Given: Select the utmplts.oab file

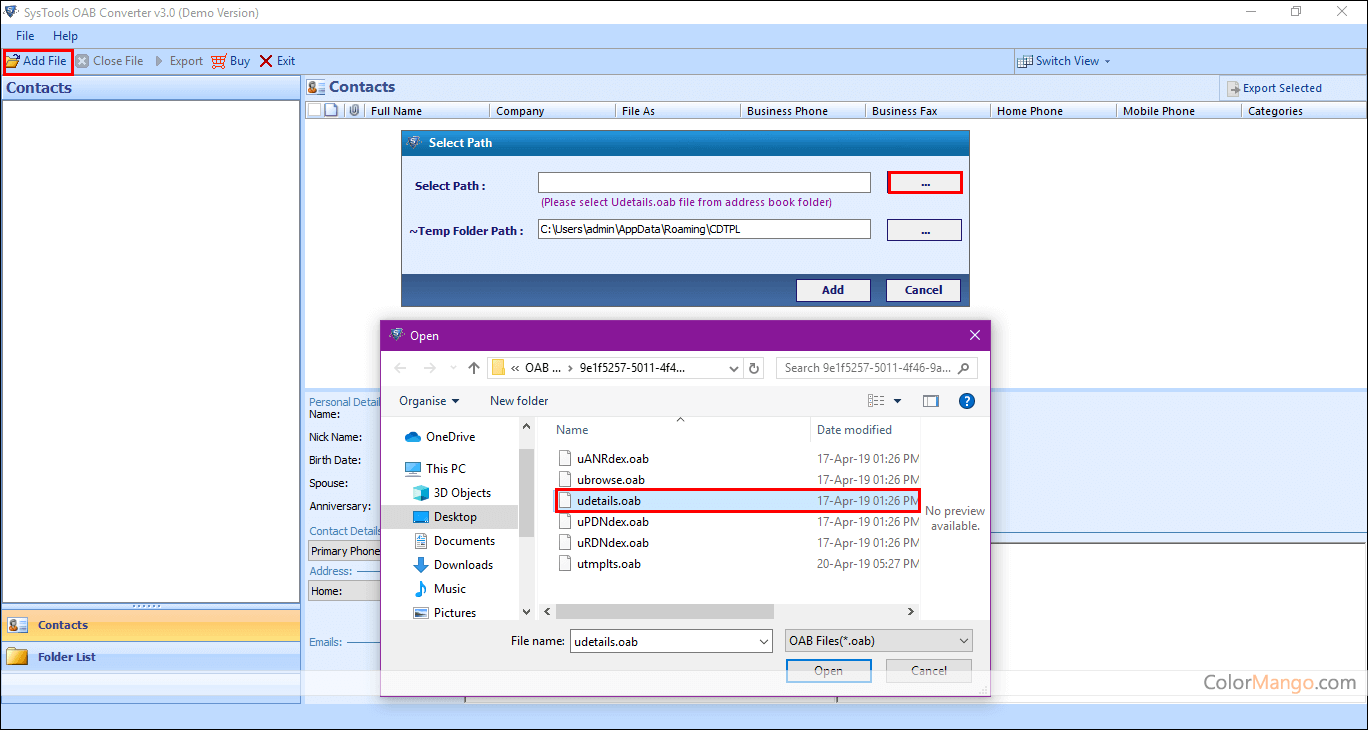Looking at the screenshot, I should pyautogui.click(x=608, y=564).
